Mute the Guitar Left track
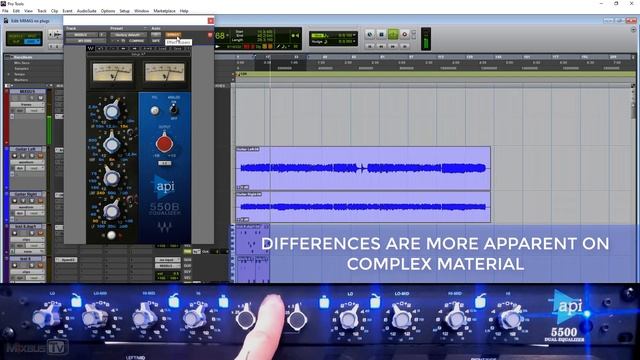 point(40,156)
